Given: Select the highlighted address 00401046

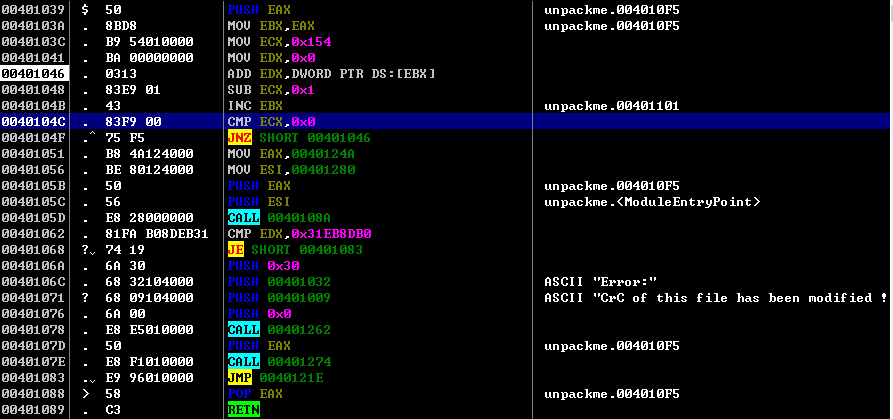Looking at the screenshot, I should (x=34, y=73).
